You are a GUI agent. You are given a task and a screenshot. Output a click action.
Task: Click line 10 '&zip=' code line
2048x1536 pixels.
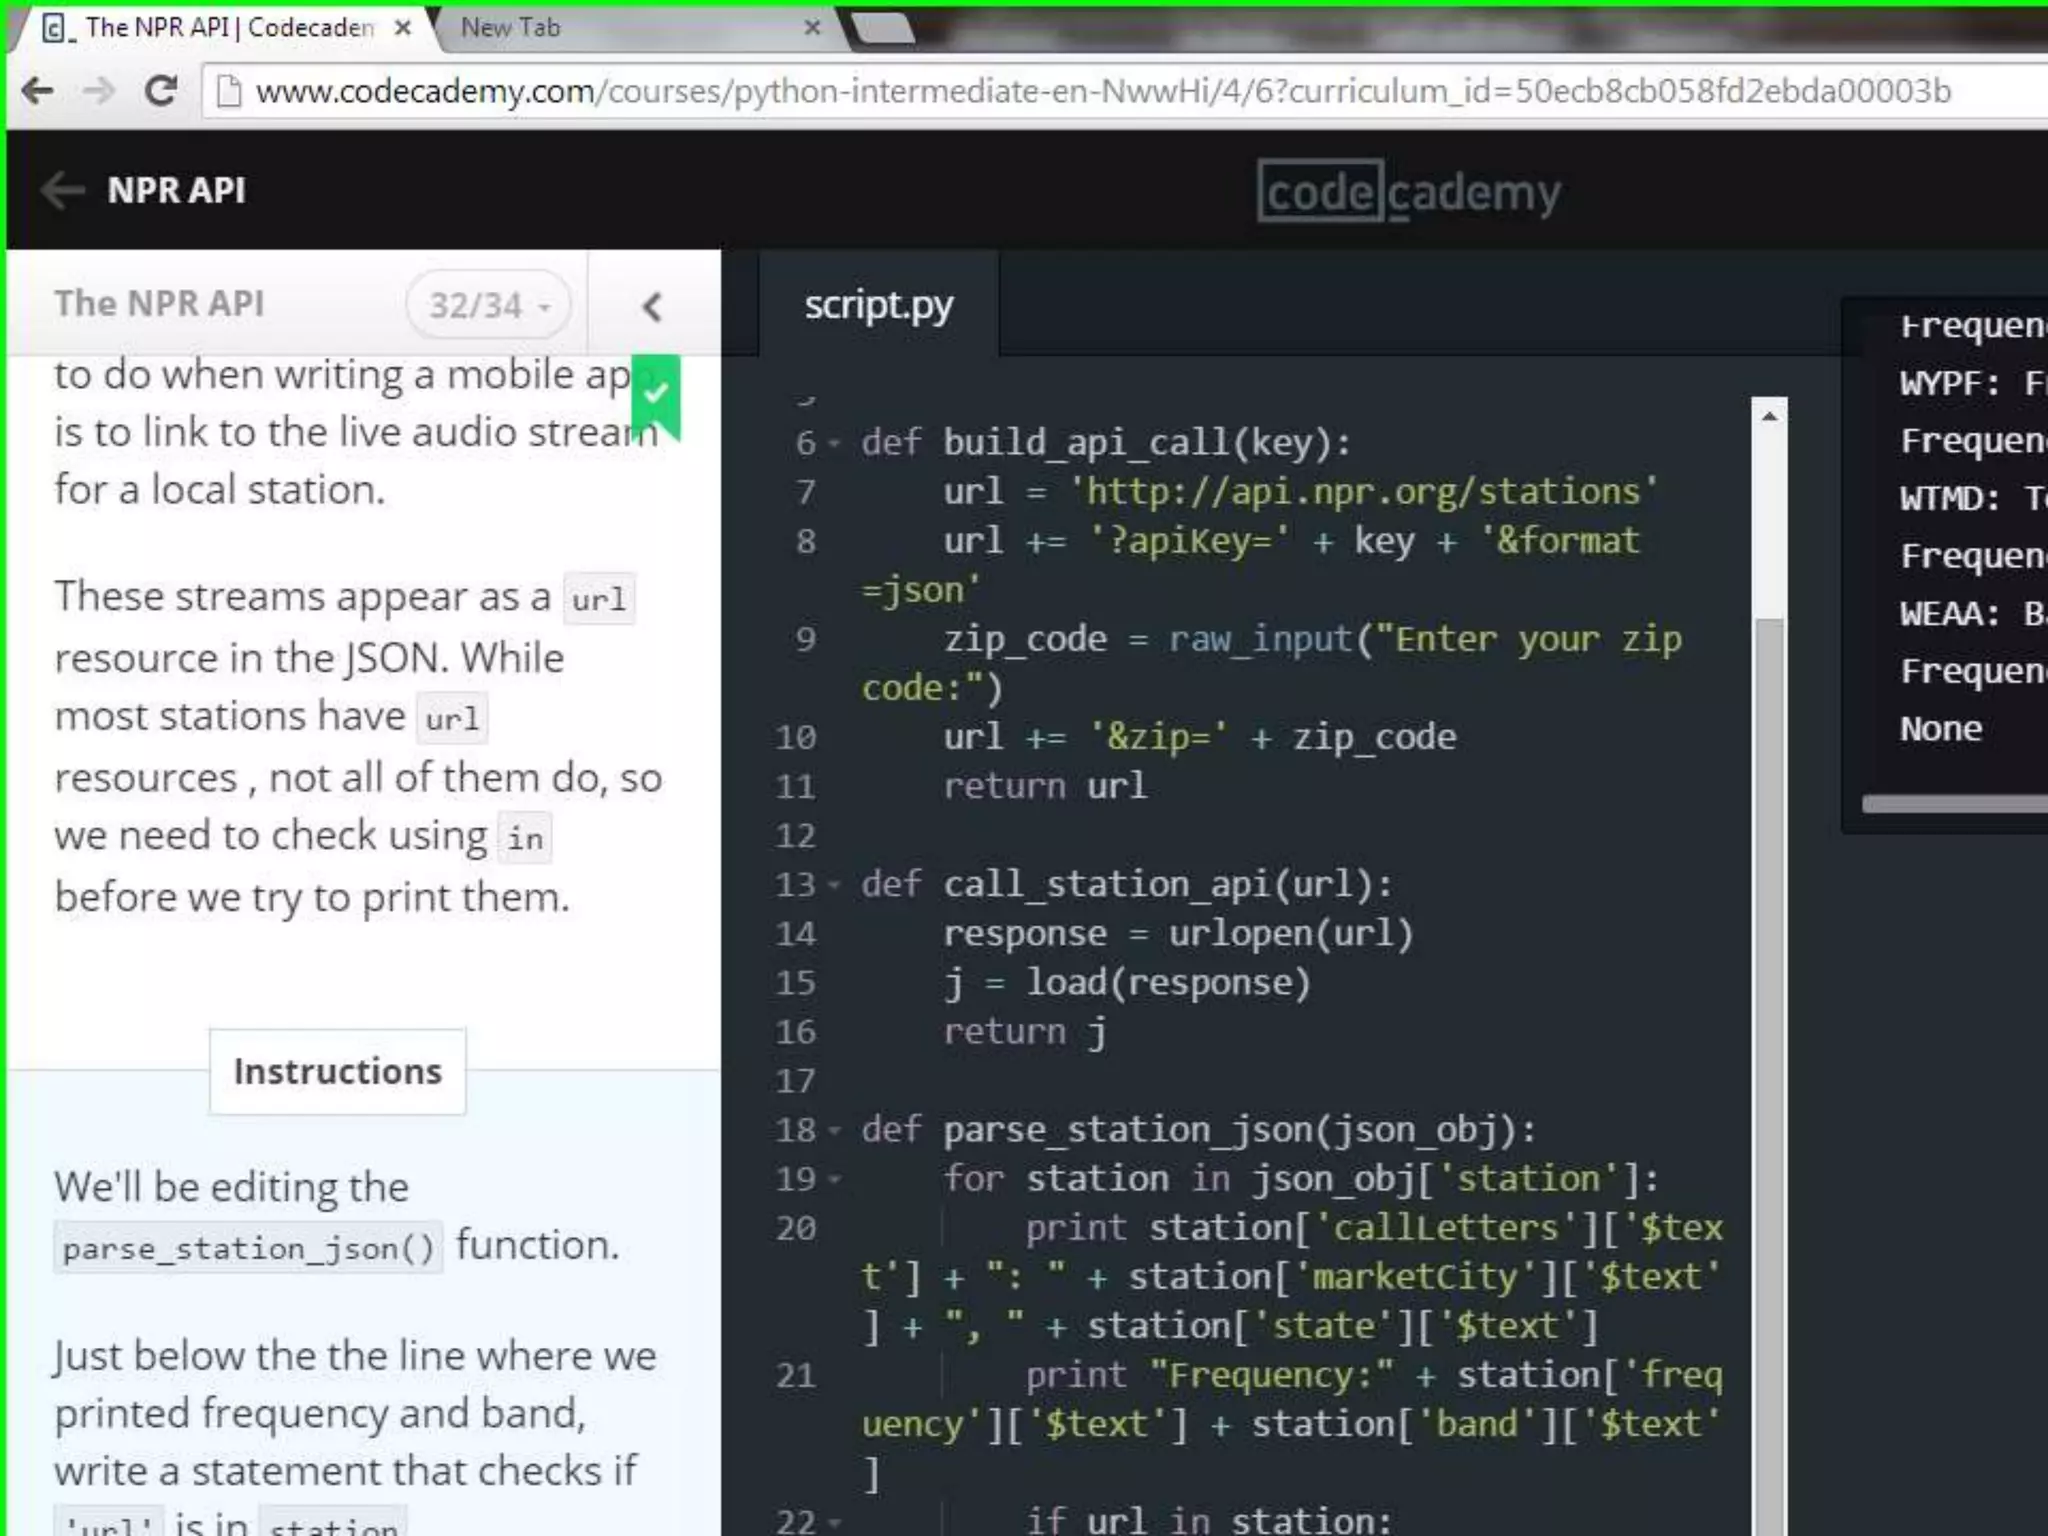[x=1199, y=738]
